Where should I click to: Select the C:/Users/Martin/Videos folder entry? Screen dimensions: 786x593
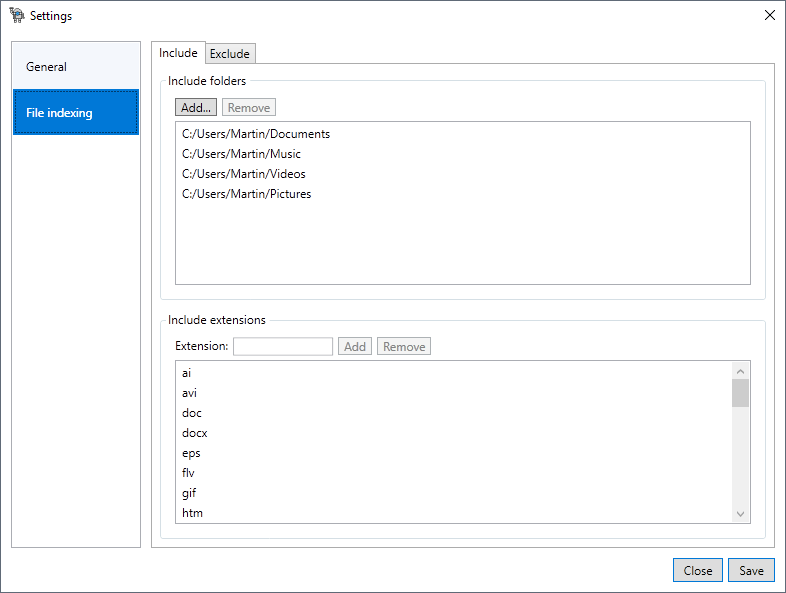coord(244,174)
